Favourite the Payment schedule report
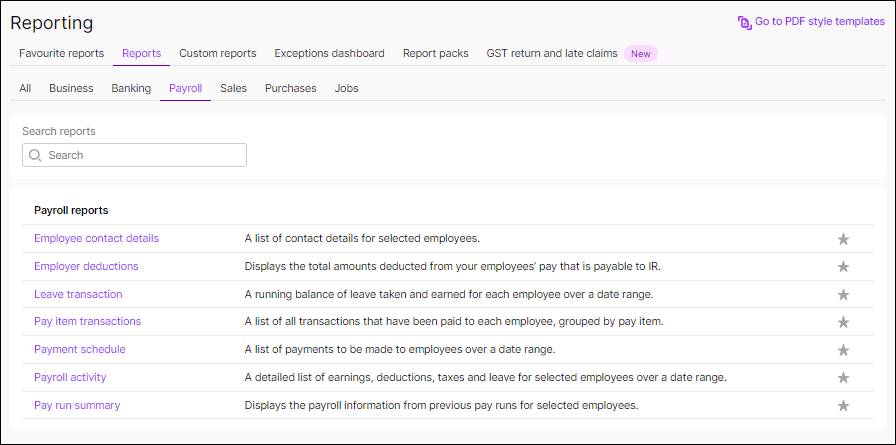The image size is (896, 445). (843, 350)
